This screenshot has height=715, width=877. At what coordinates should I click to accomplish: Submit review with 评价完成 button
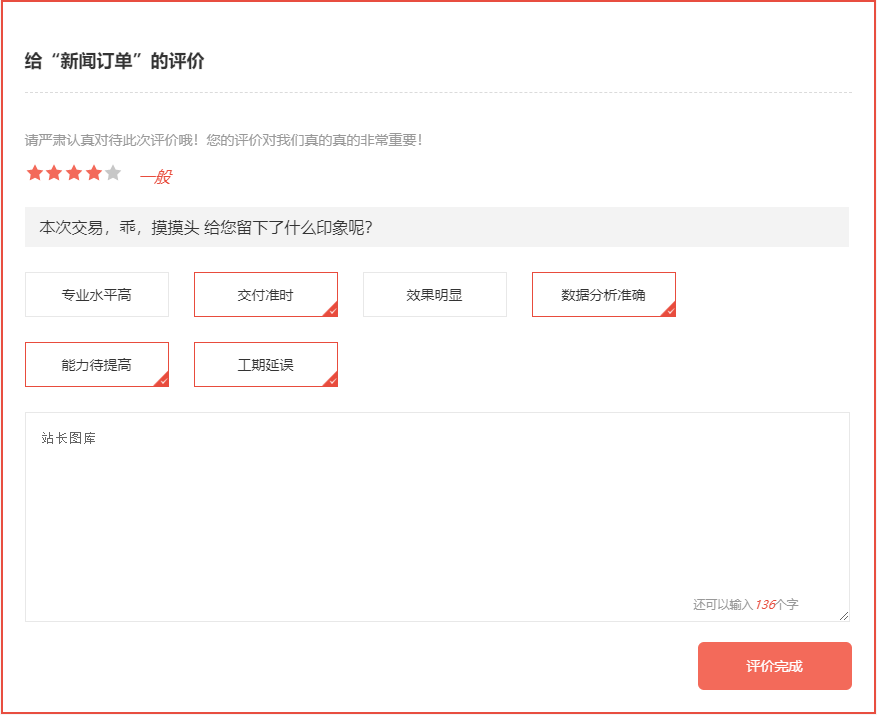[774, 666]
